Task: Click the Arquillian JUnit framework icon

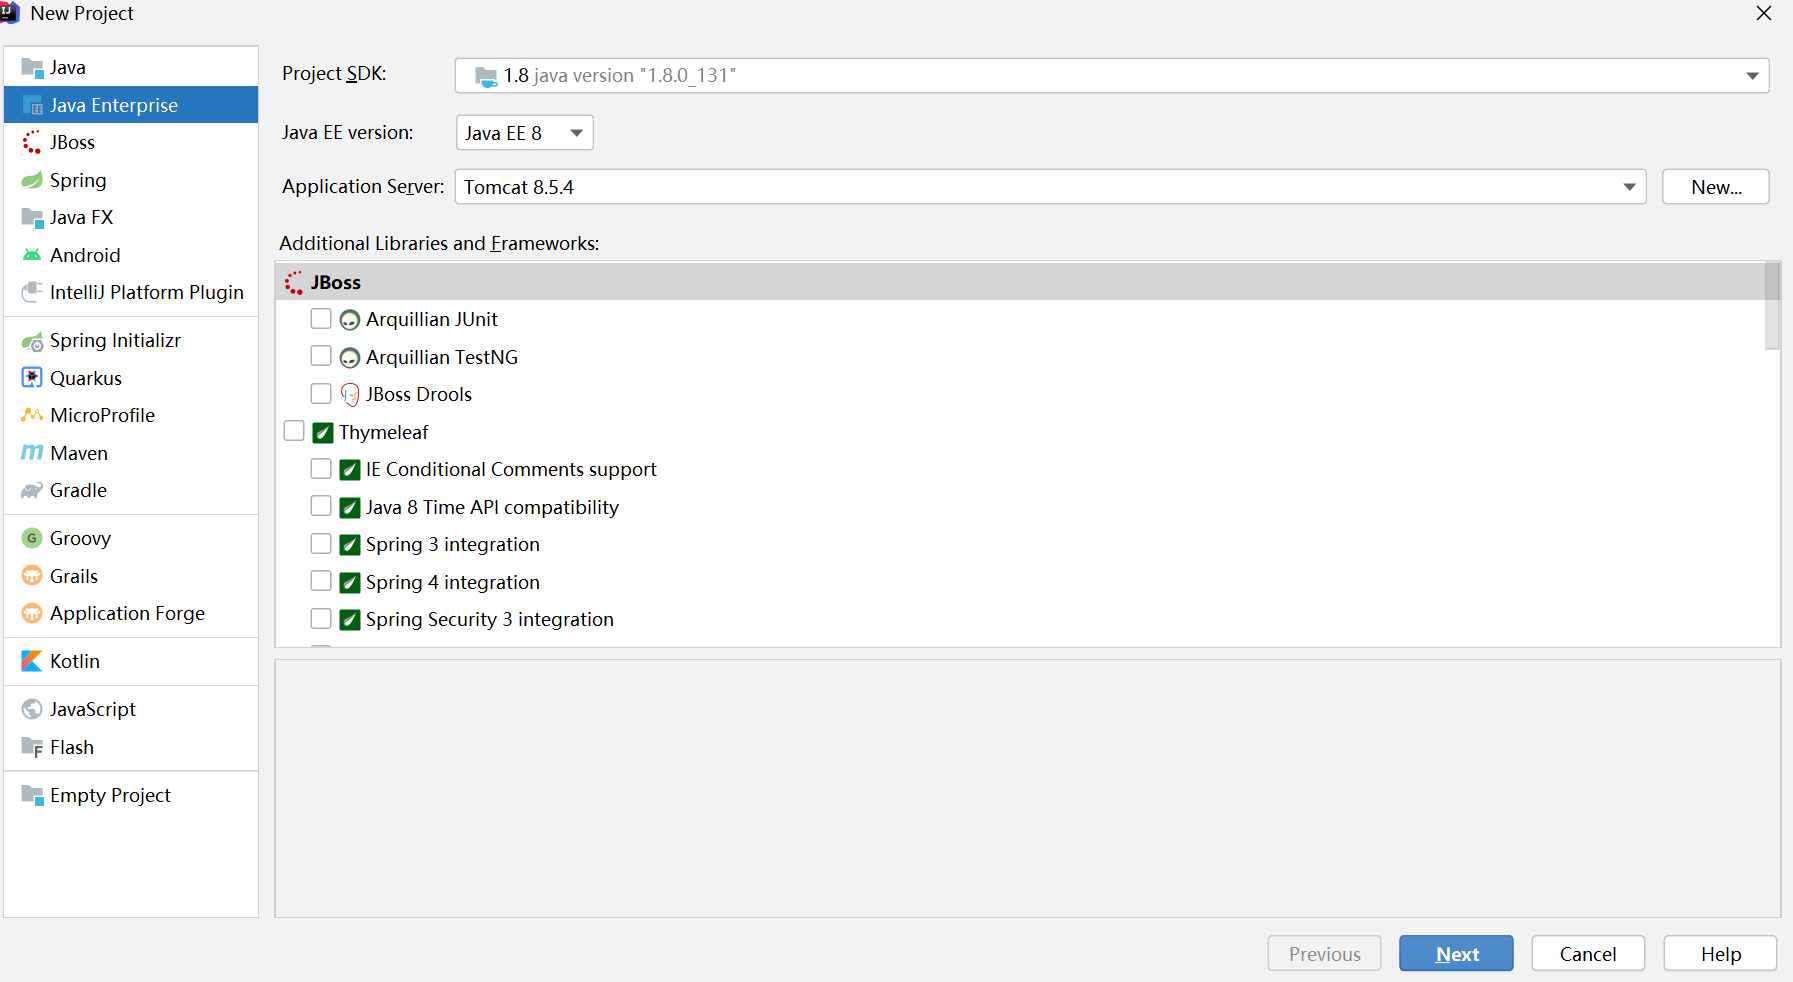Action: tap(350, 320)
